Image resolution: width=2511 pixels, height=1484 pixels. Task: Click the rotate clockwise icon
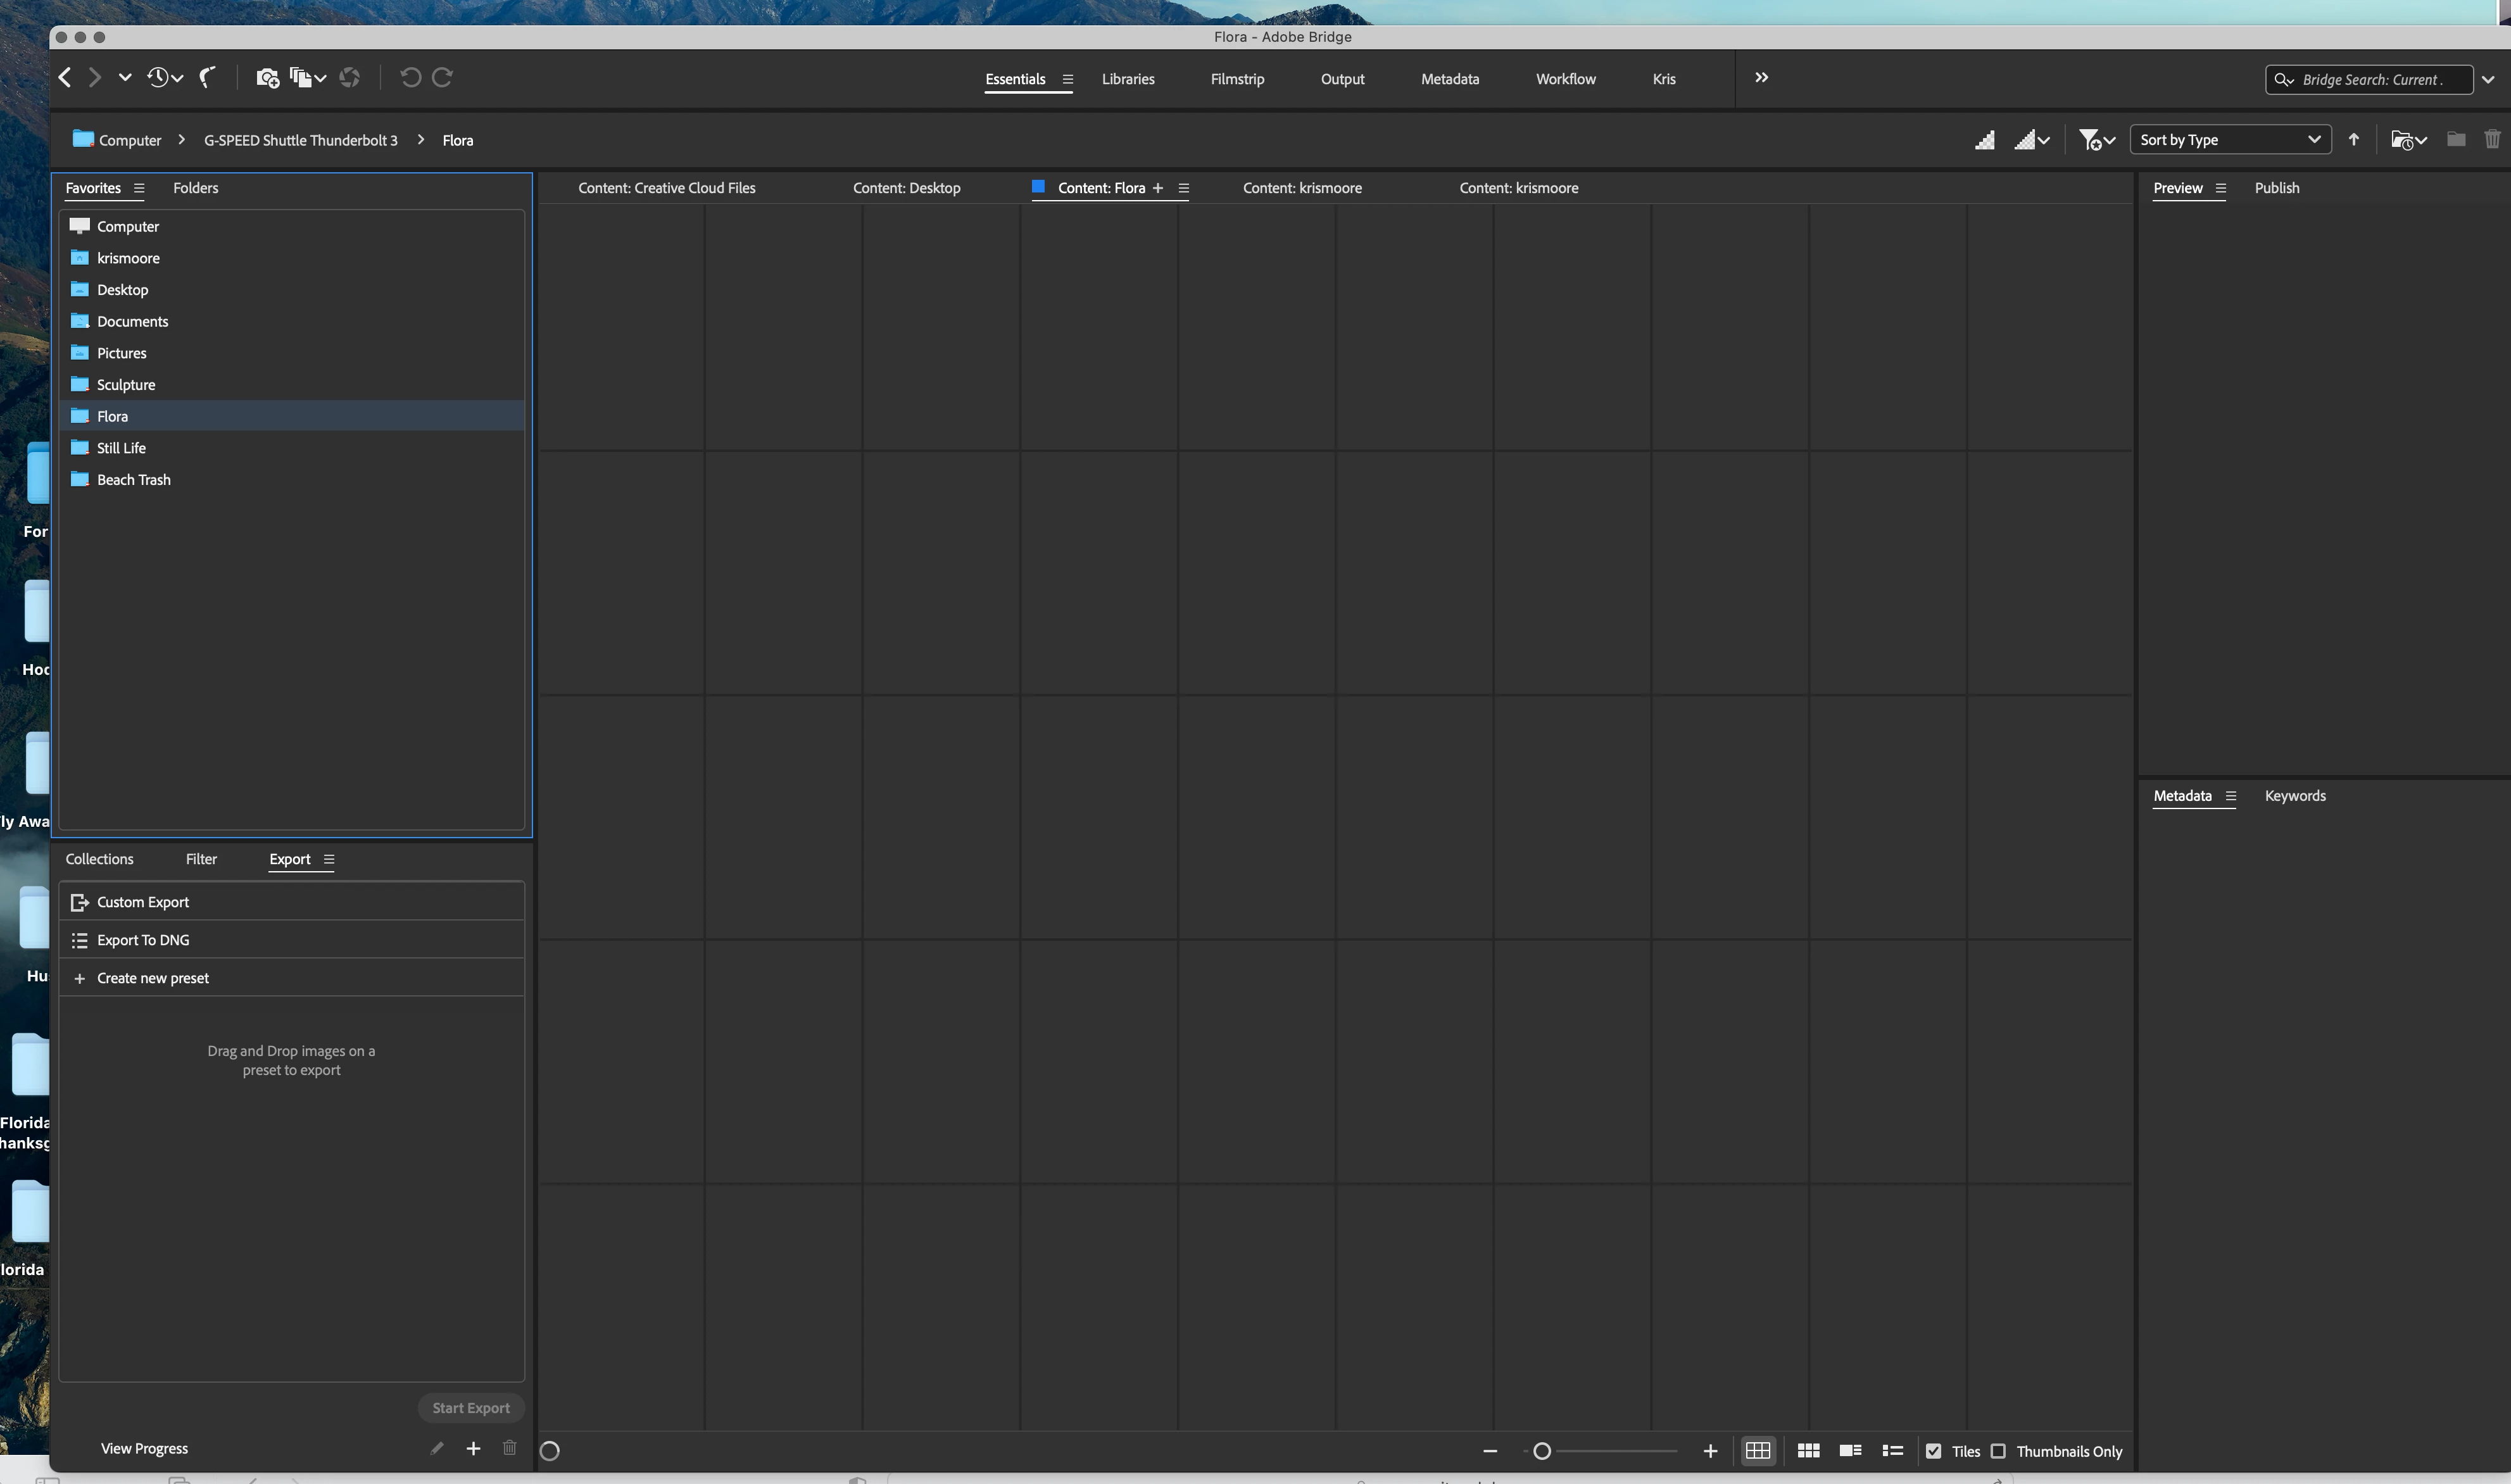click(442, 78)
